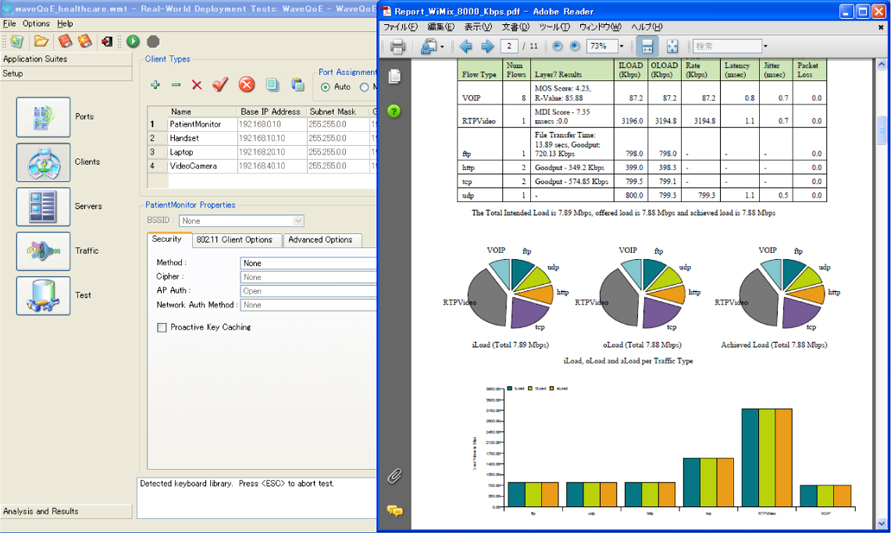The image size is (891, 533).
Task: Open the Ports setup panel icon
Action: pyautogui.click(x=43, y=117)
